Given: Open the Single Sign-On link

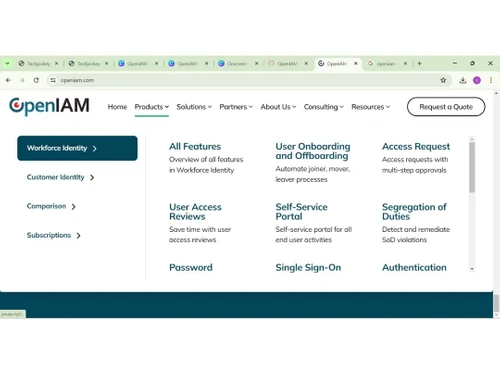Looking at the screenshot, I should click(x=308, y=267).
